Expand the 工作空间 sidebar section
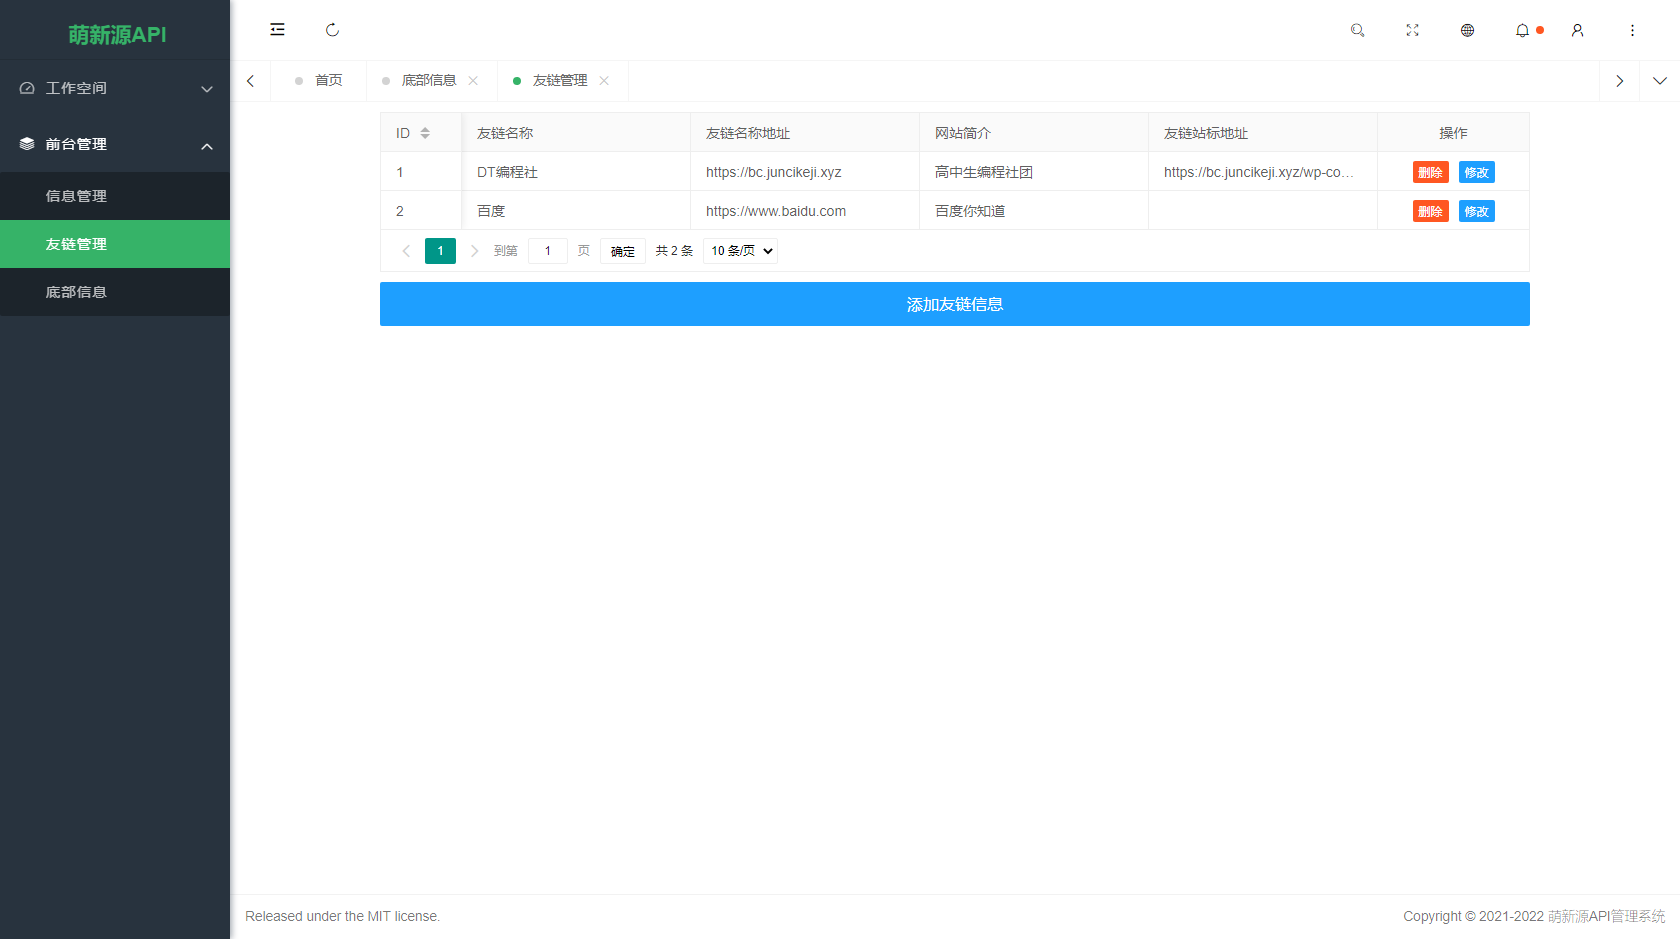 click(x=115, y=88)
